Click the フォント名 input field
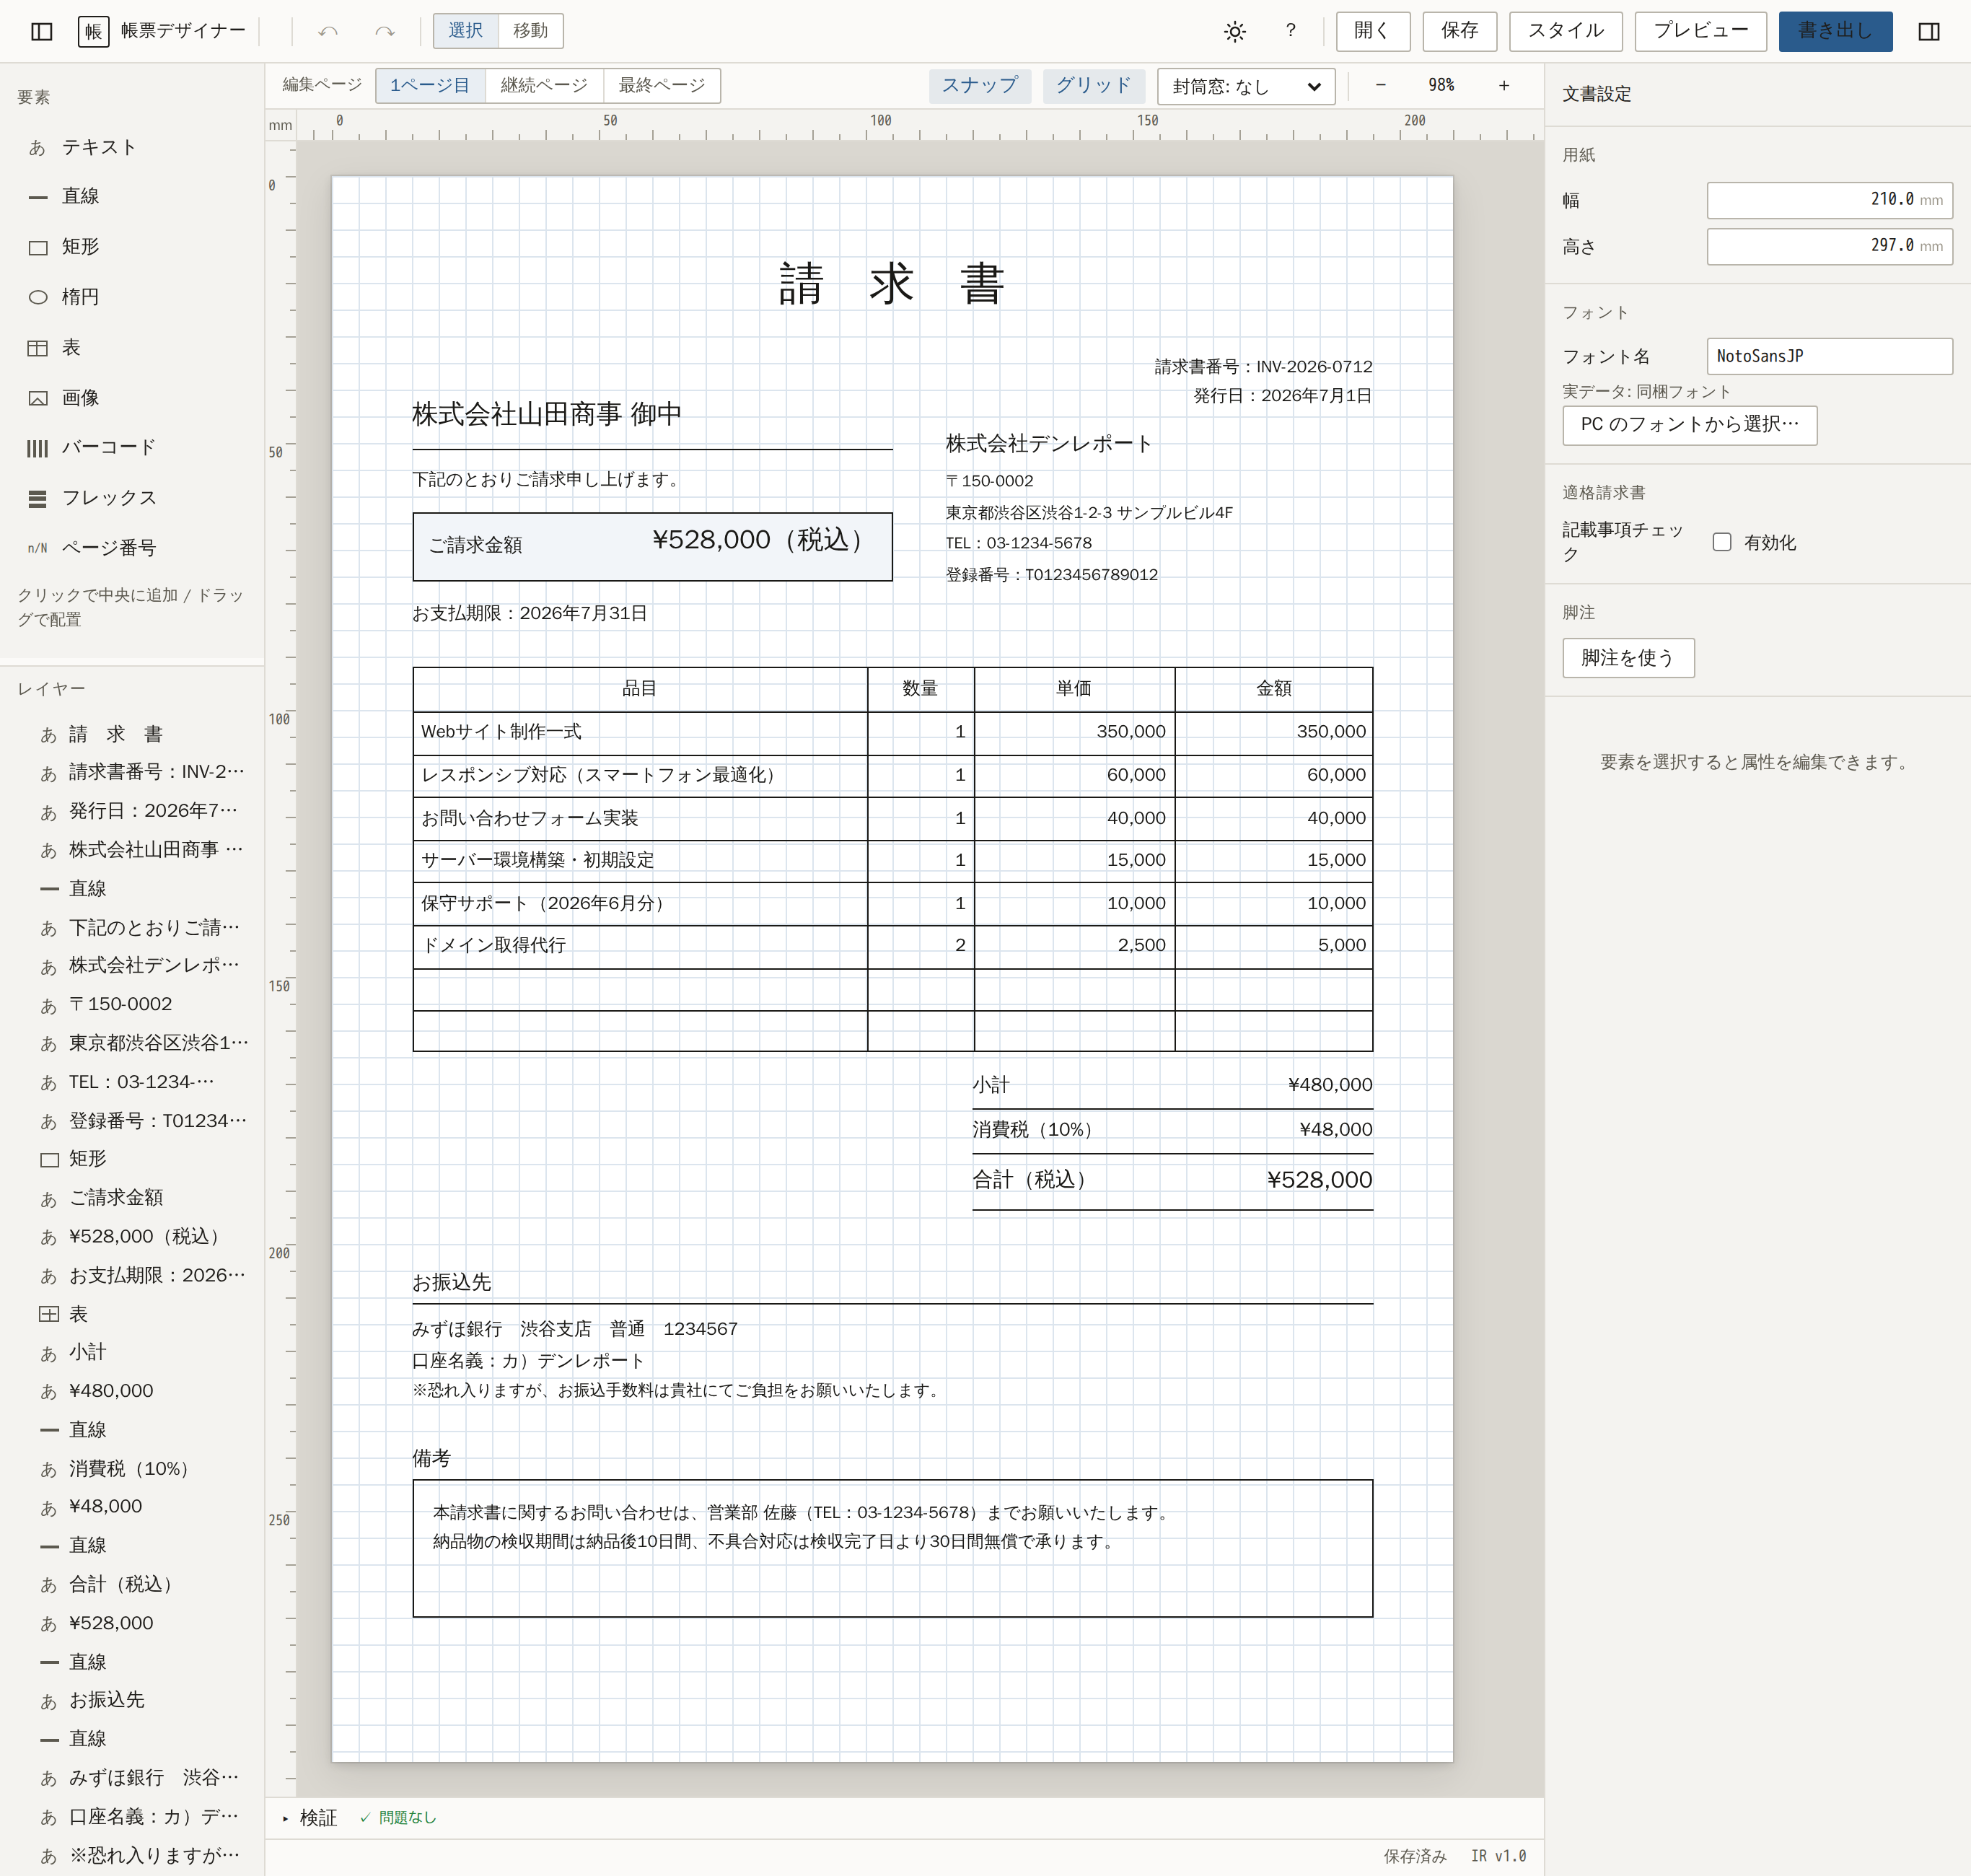The image size is (1971, 1876). coord(1829,356)
